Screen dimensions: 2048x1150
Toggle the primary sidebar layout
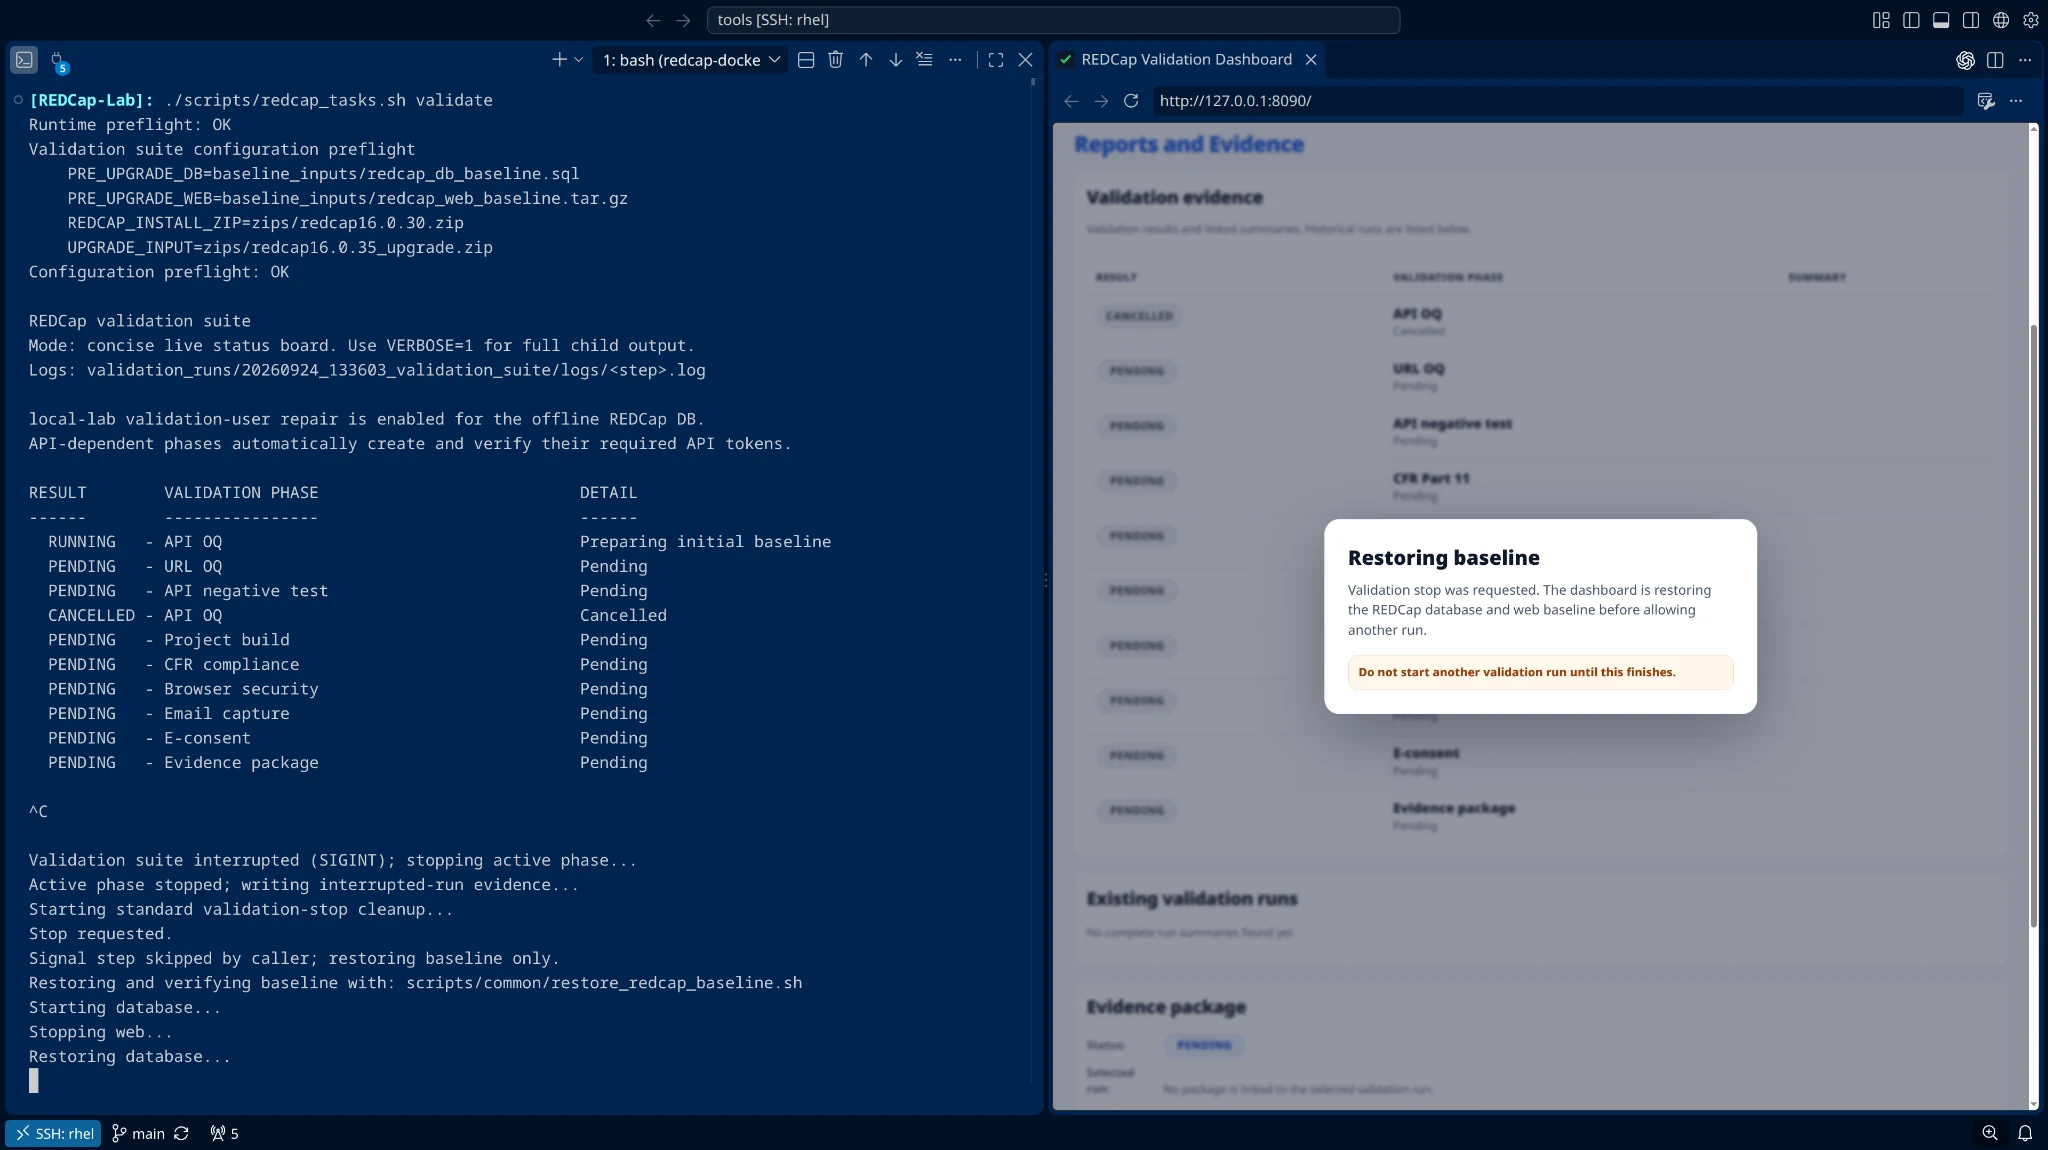(x=1911, y=20)
